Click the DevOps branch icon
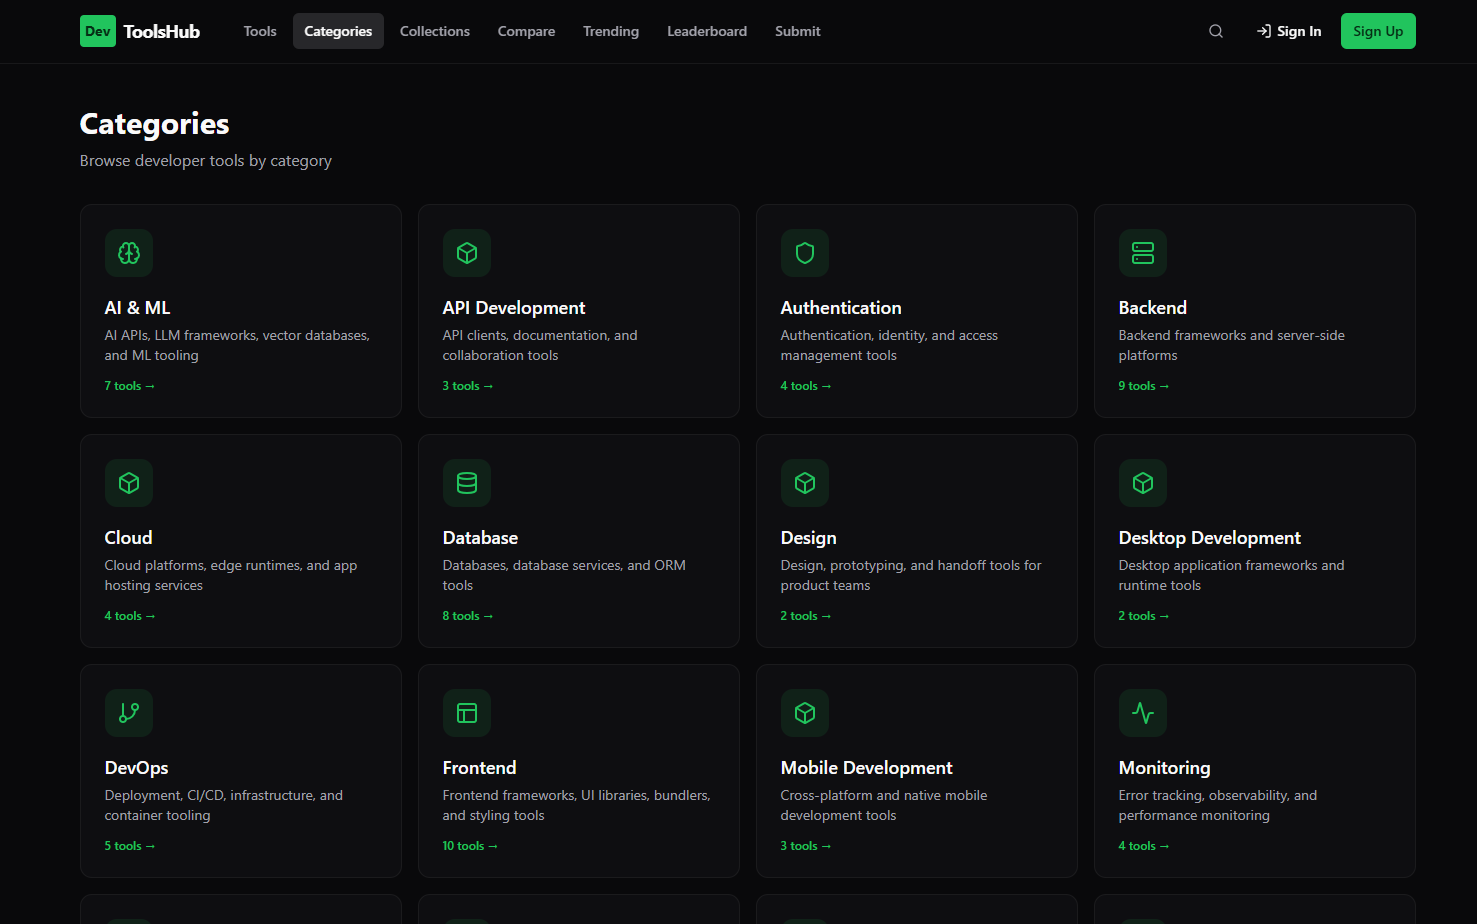The image size is (1477, 924). pos(128,713)
